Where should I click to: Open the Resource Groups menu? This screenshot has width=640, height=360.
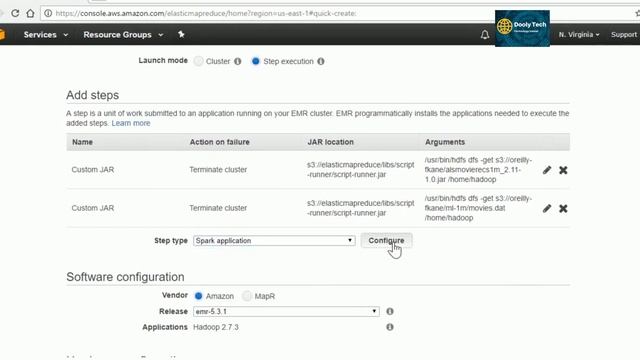pyautogui.click(x=123, y=35)
